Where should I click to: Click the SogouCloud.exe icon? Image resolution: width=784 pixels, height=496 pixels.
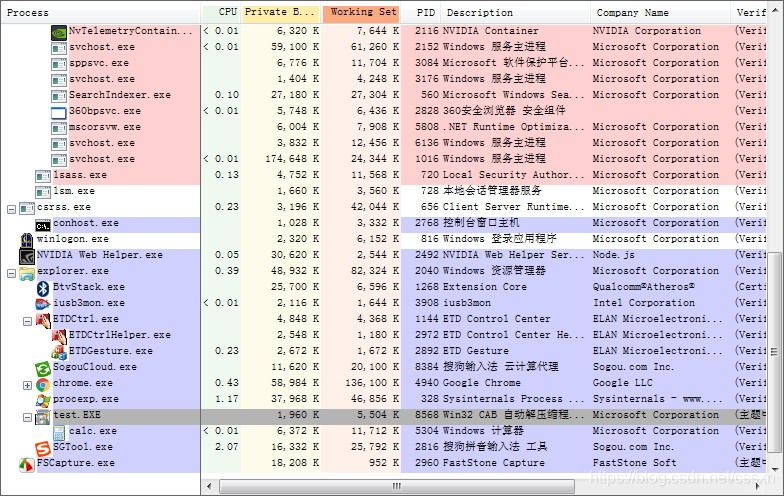point(43,369)
